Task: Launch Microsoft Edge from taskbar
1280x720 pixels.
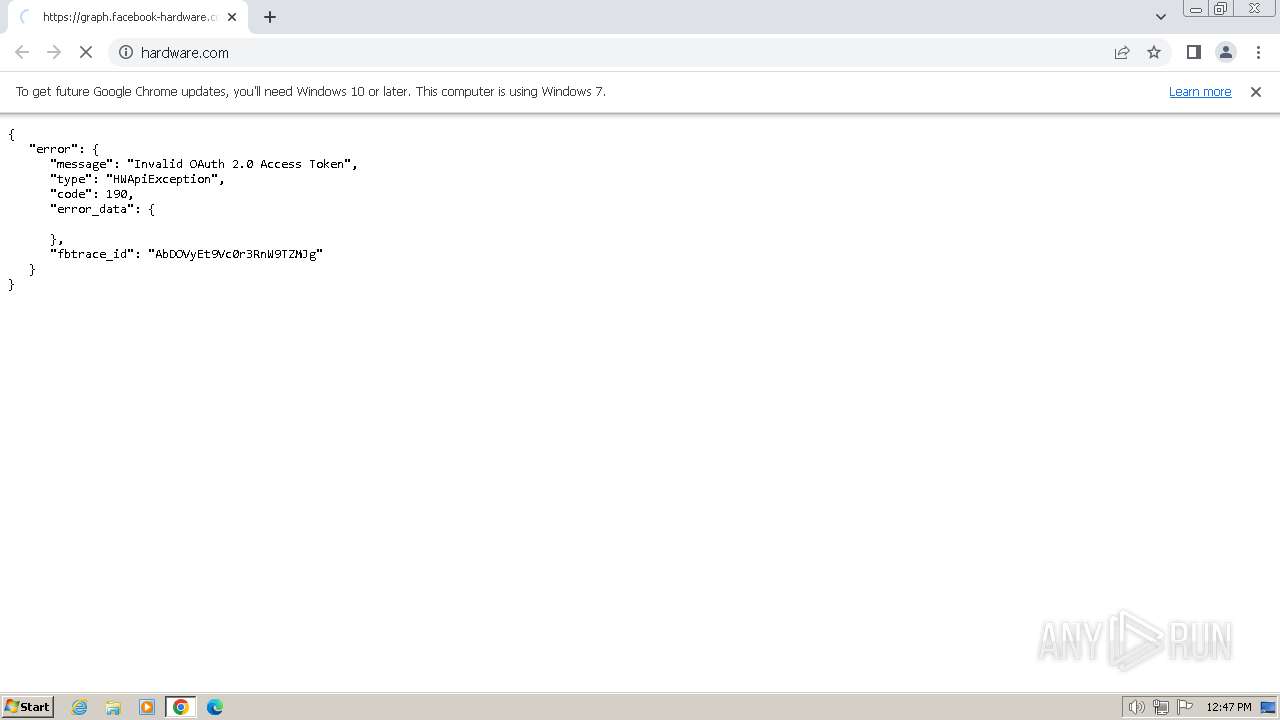Action: (x=215, y=707)
